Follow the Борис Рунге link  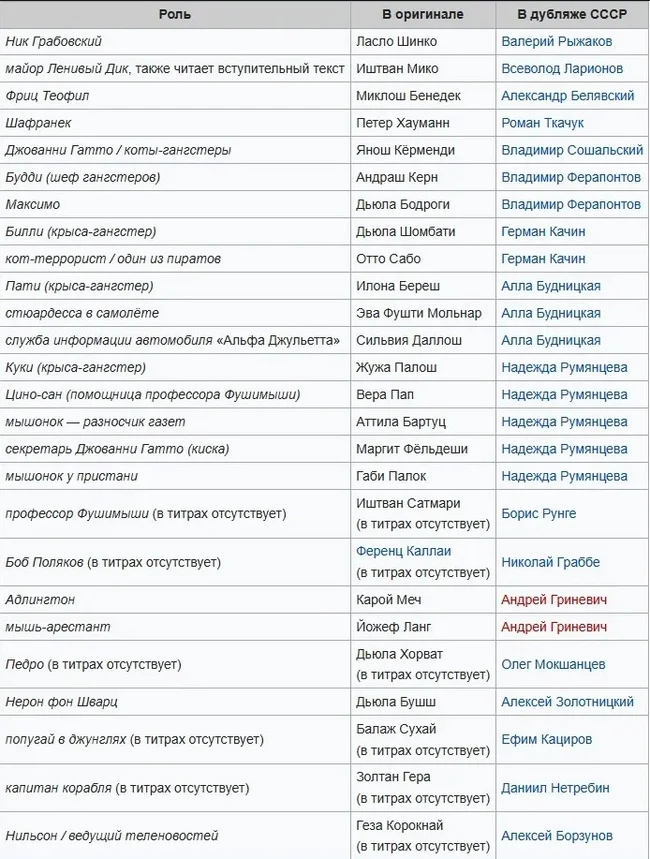538,514
